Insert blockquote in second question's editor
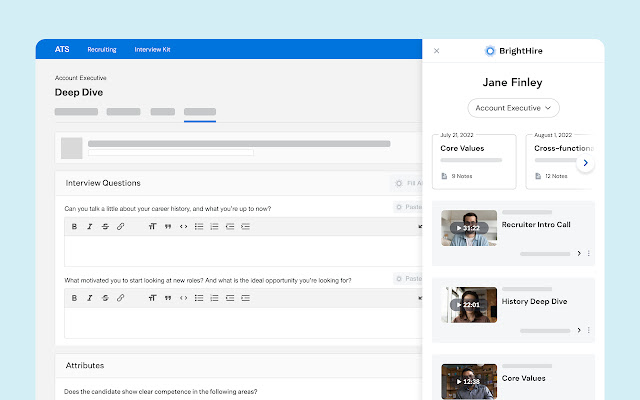 [167, 298]
